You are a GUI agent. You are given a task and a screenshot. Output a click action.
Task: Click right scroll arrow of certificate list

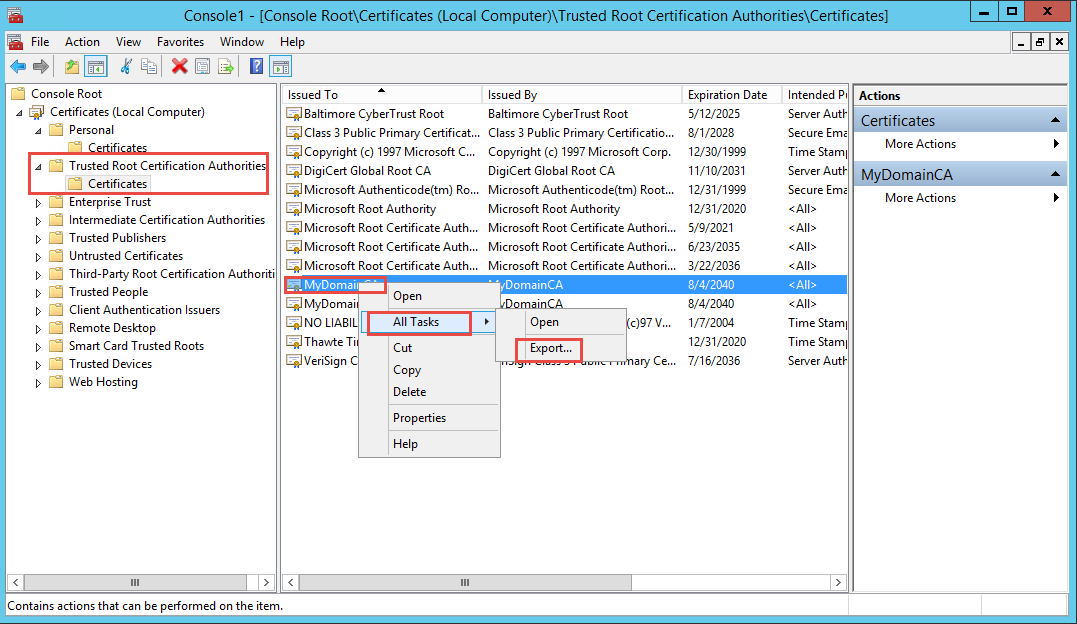click(x=838, y=582)
